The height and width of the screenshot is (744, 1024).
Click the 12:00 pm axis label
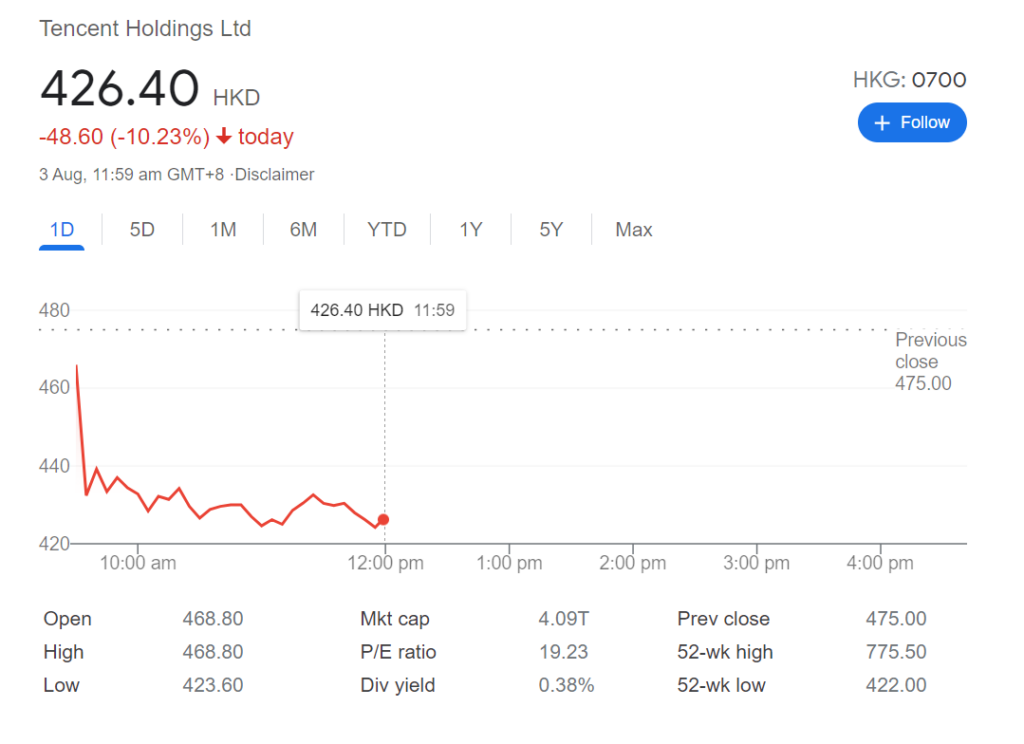point(385,563)
